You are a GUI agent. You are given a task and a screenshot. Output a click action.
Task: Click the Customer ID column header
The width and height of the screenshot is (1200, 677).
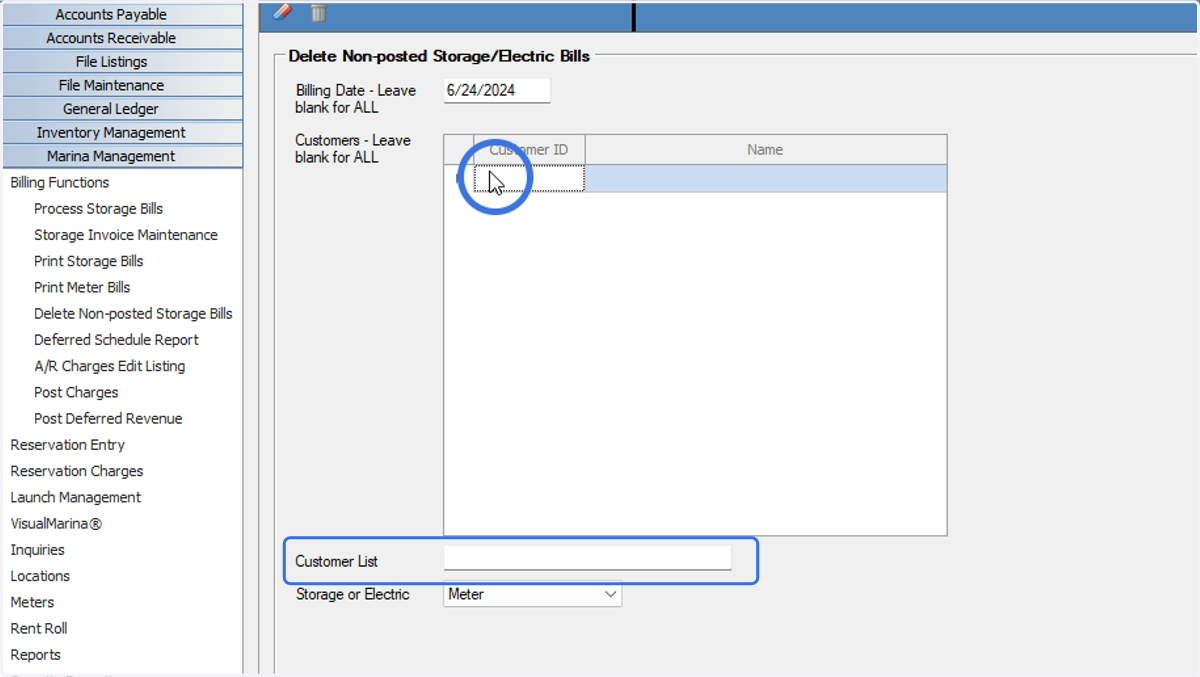point(529,150)
